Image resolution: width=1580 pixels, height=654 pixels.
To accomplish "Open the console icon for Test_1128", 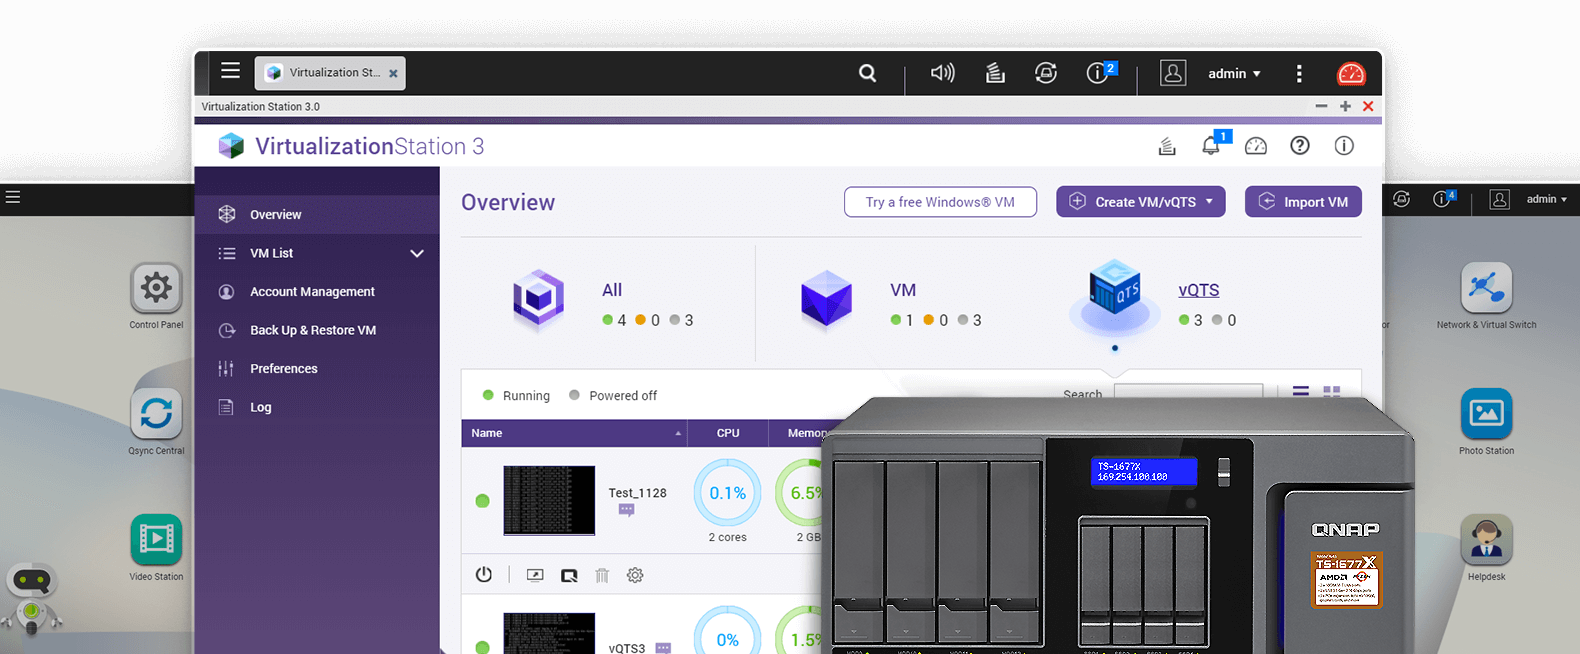I will click(x=535, y=575).
